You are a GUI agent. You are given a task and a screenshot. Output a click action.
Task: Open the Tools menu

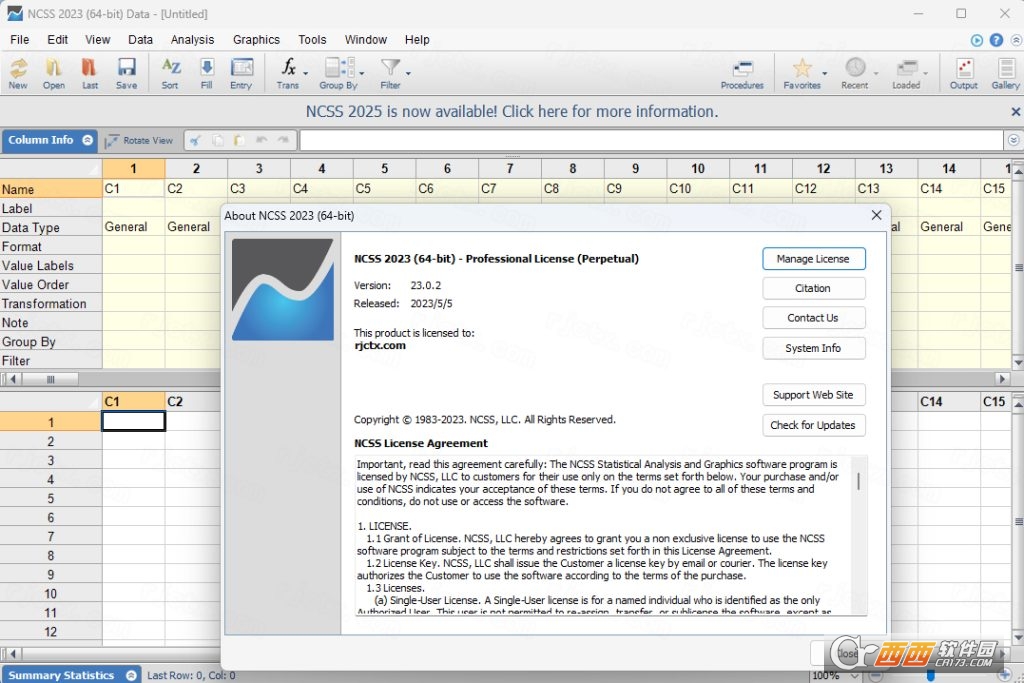click(x=312, y=40)
